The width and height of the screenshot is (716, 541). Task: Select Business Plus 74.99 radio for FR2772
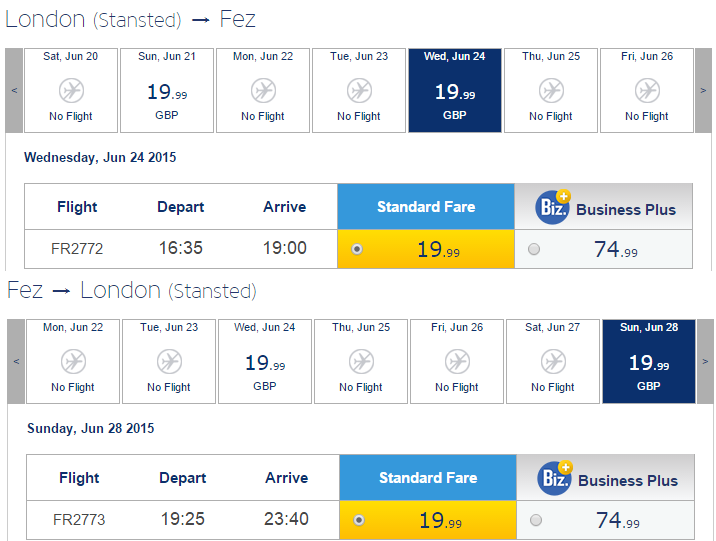tap(534, 249)
